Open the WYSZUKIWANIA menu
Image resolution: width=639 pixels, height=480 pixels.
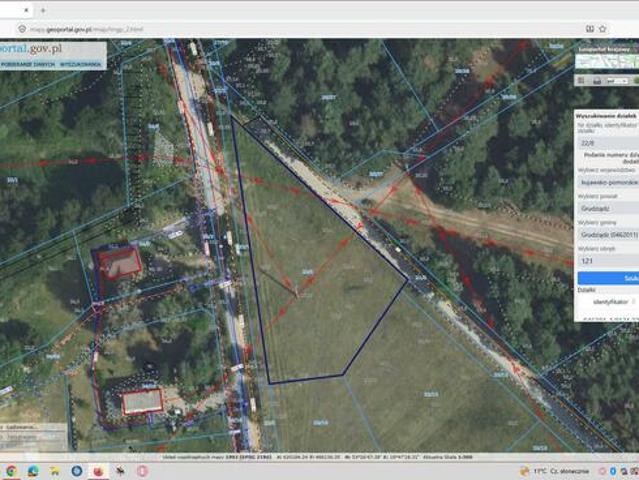pos(80,64)
